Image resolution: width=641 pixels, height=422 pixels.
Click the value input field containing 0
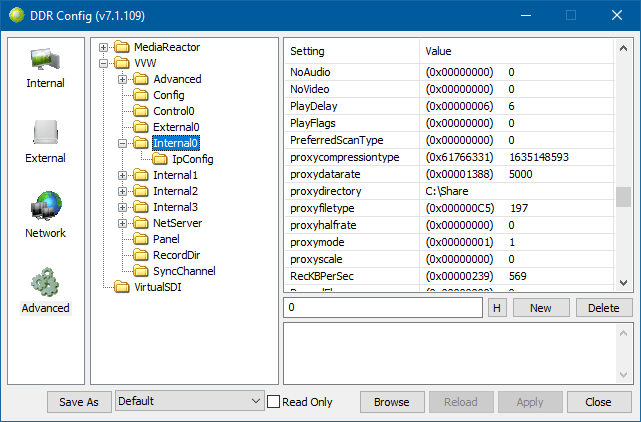383,308
